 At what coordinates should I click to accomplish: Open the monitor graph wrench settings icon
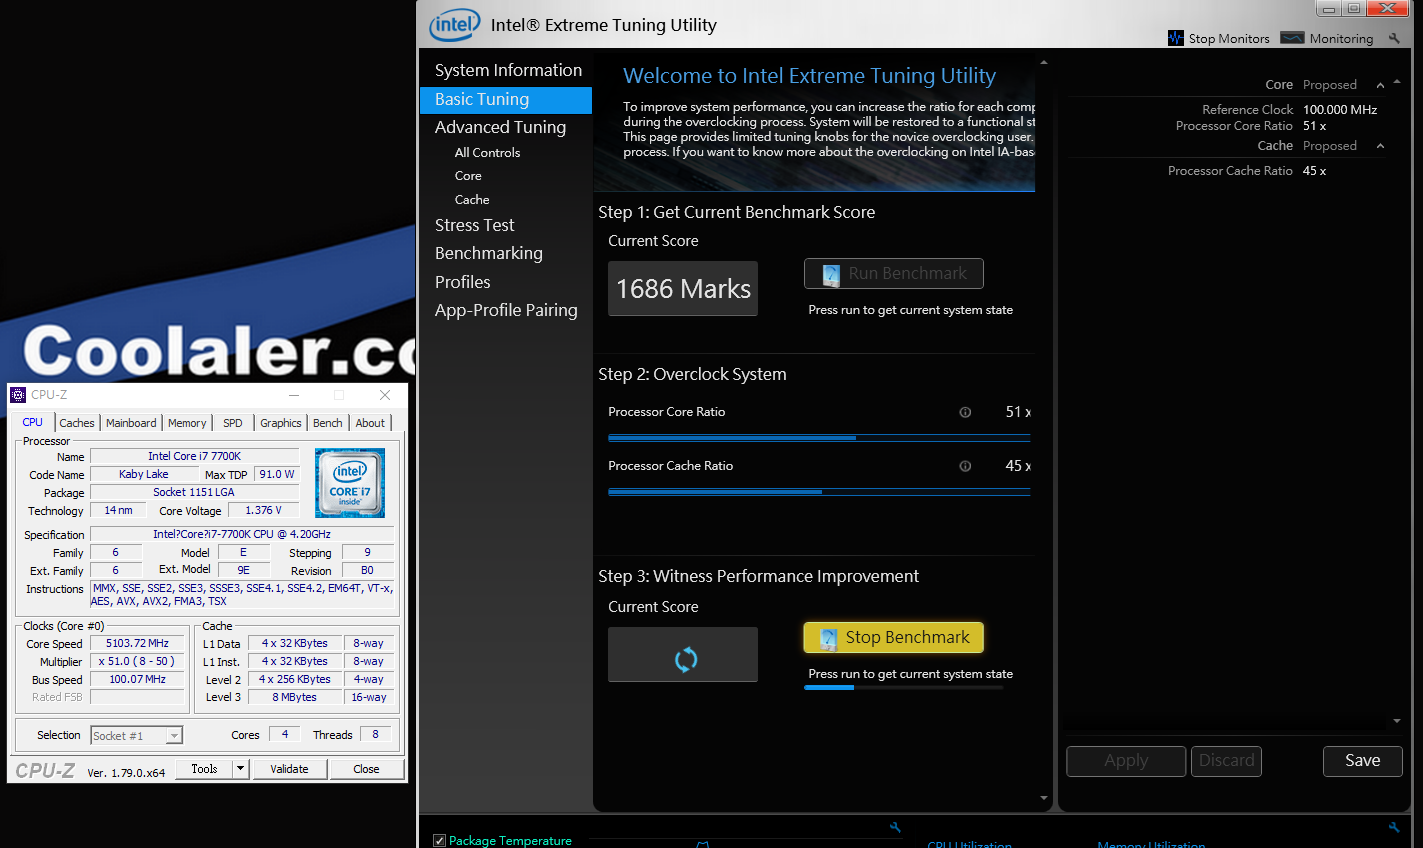[x=895, y=827]
